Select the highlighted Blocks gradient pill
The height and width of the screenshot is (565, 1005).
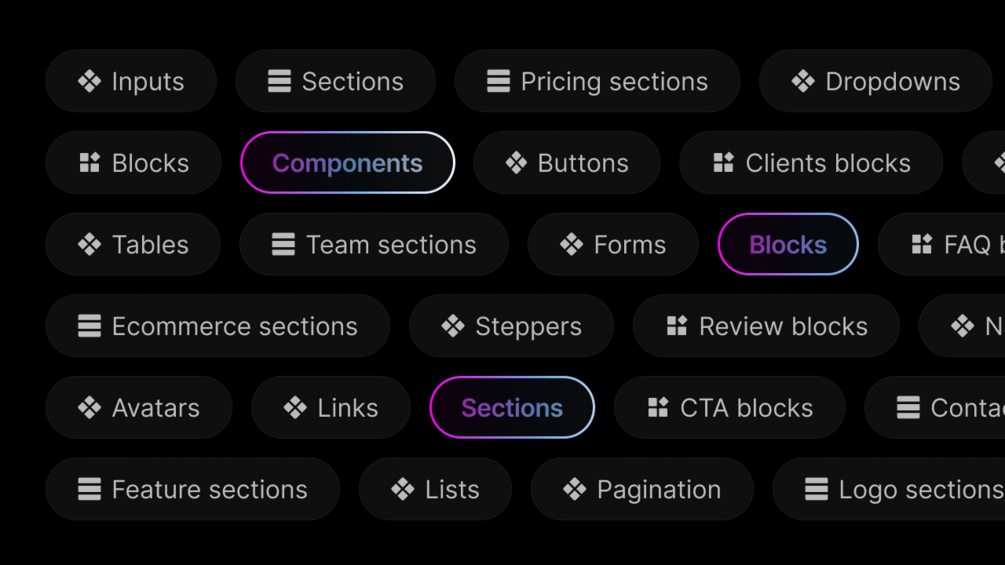pyautogui.click(x=788, y=244)
